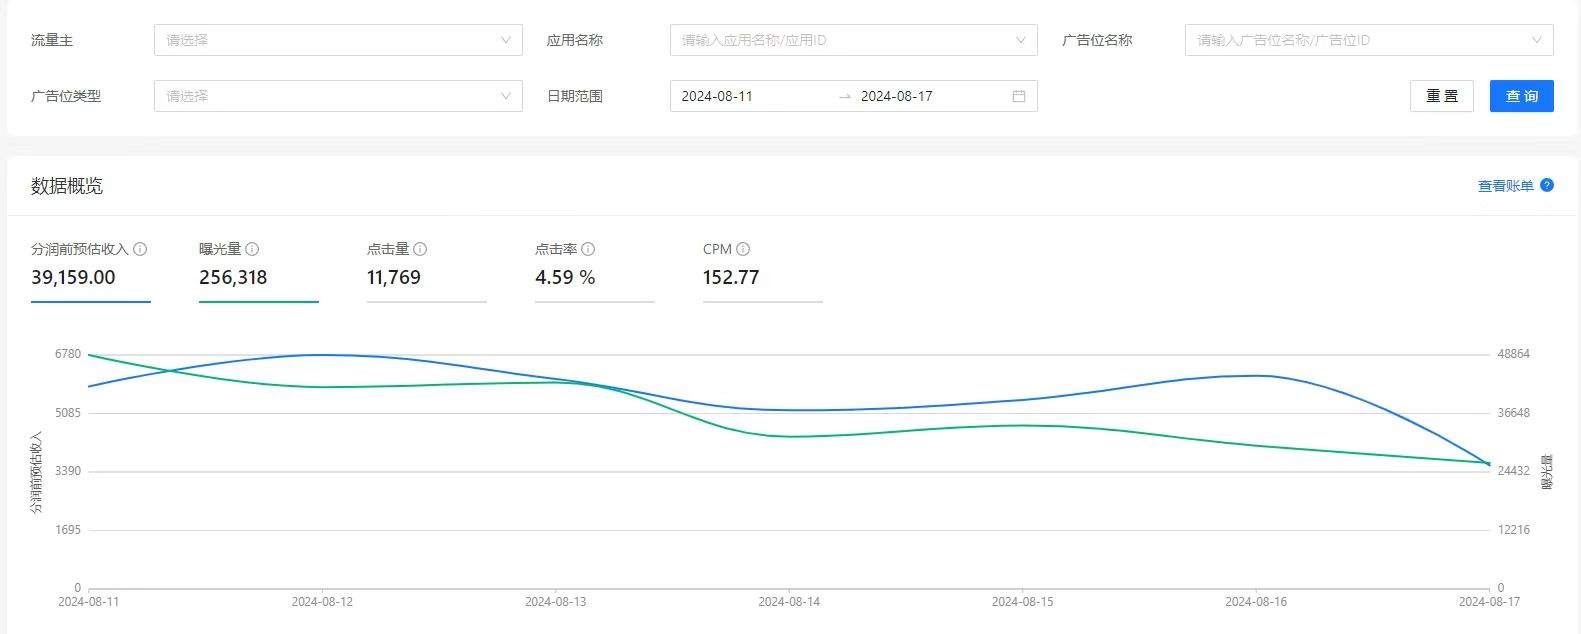The width and height of the screenshot is (1581, 634).
Task: Open calendar icon in date range field
Action: tap(1019, 96)
